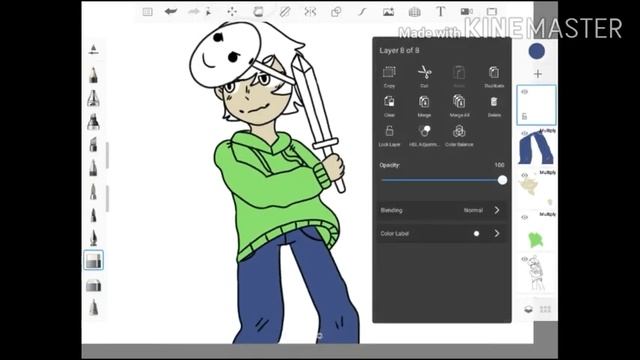Select the green hoodie layer thumbnail
This screenshot has width=640, height=360.
coord(536,231)
